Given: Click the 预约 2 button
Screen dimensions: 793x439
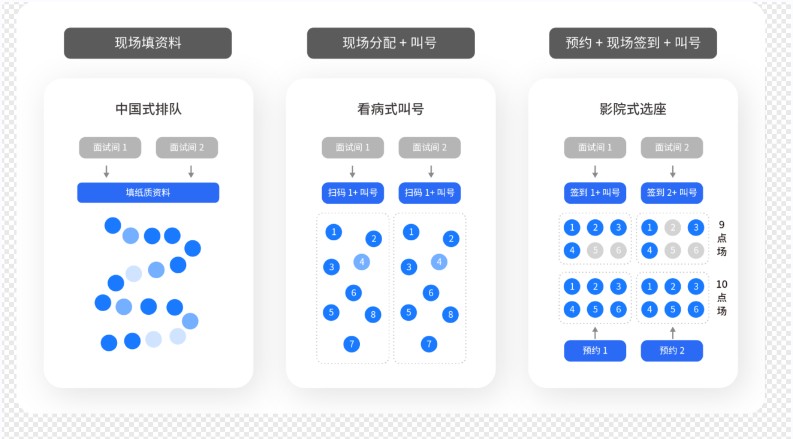Looking at the screenshot, I should point(672,350).
